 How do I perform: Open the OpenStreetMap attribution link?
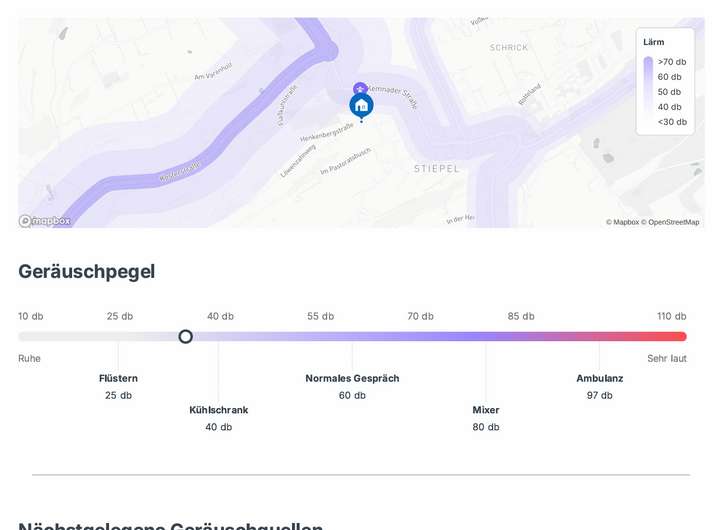click(x=671, y=222)
